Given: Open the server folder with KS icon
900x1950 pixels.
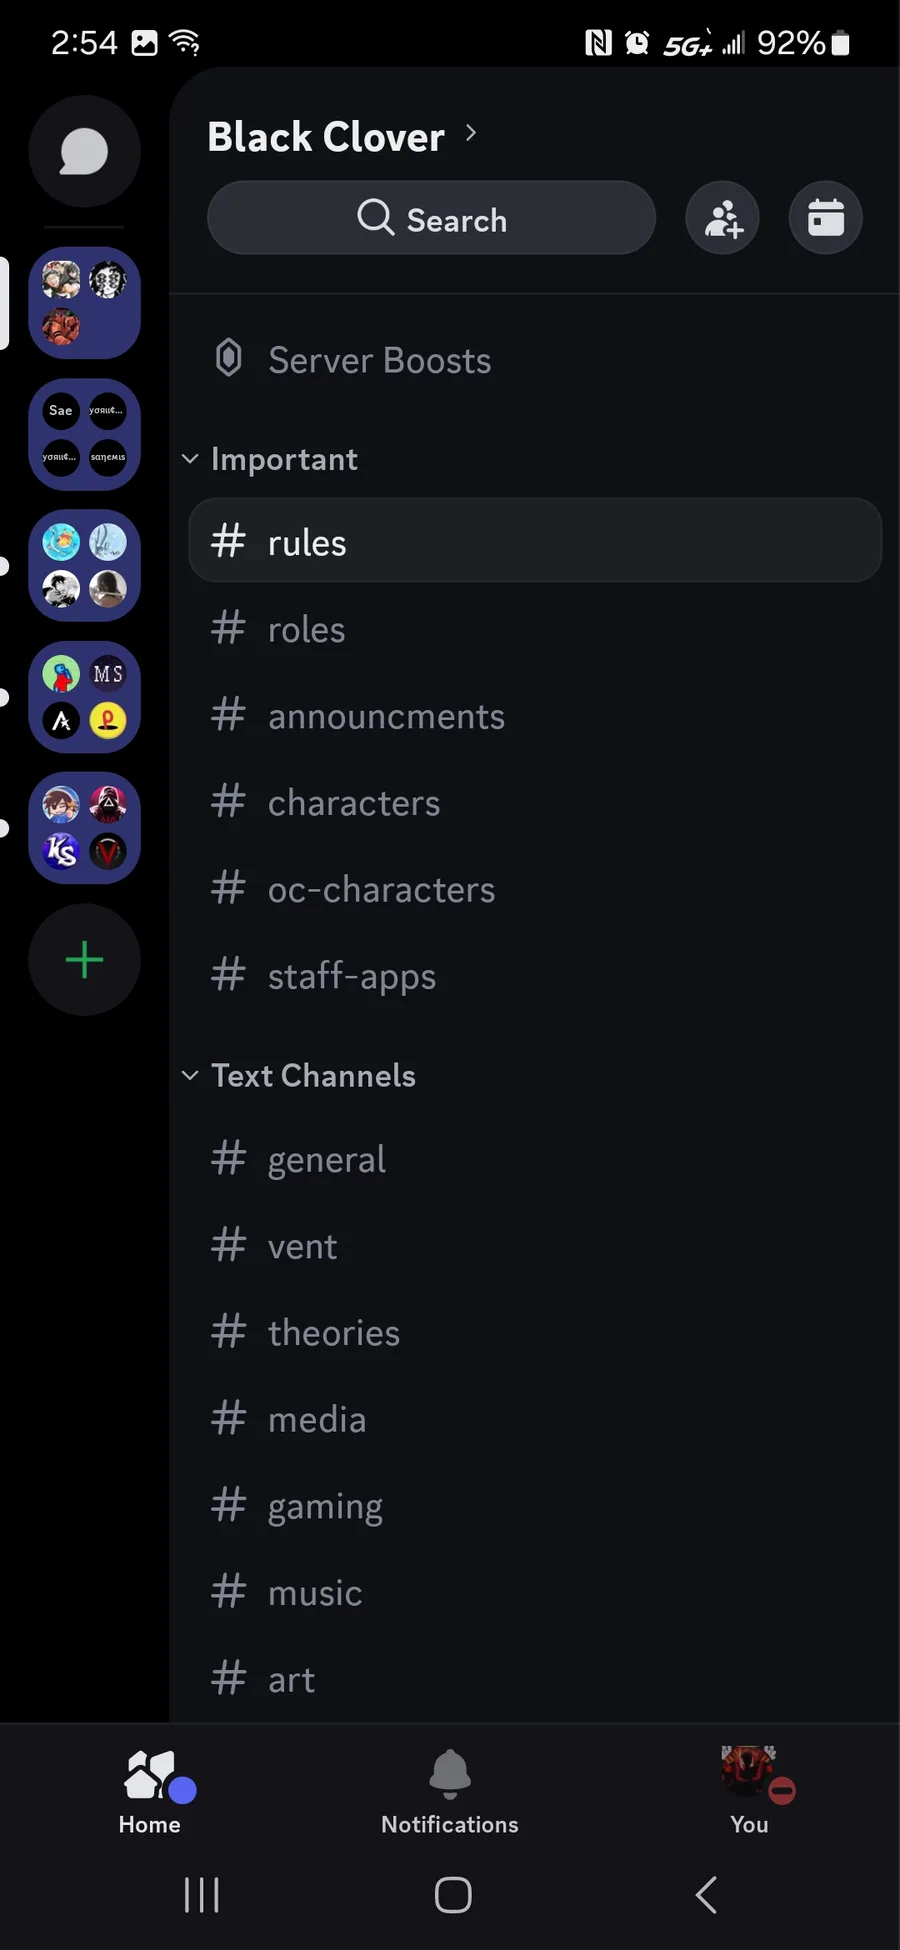Looking at the screenshot, I should (84, 828).
